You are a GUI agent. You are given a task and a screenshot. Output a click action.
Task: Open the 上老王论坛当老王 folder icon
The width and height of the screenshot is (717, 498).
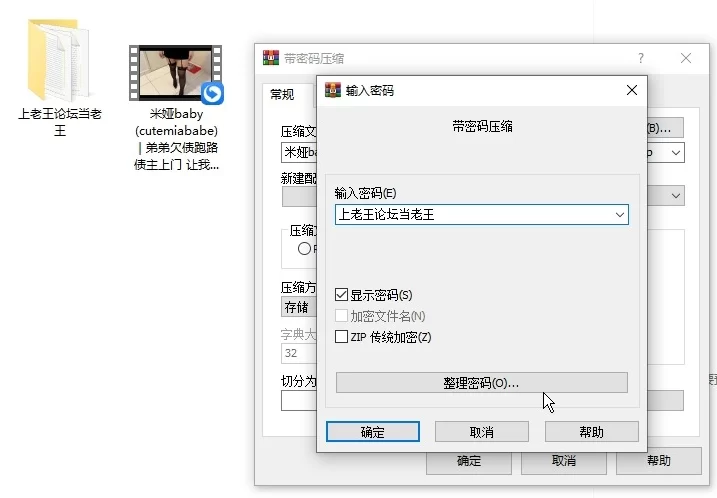59,59
